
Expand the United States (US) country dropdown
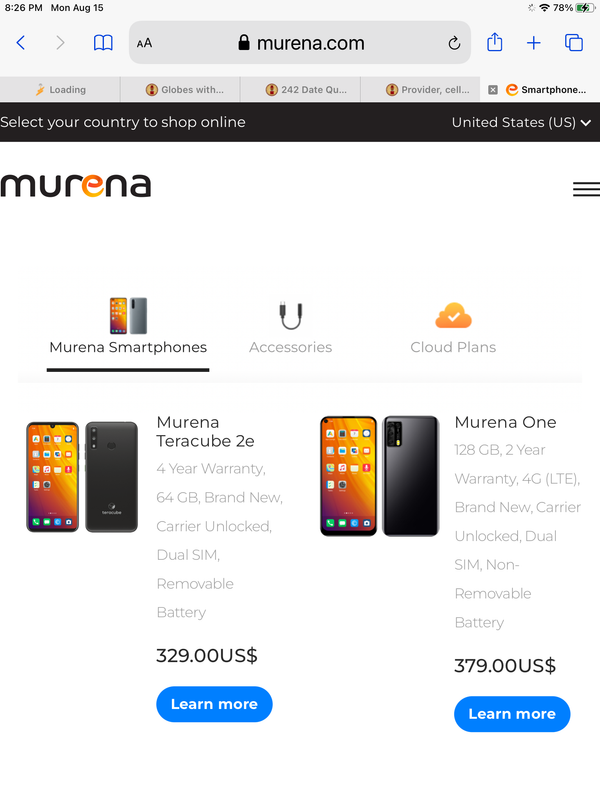pos(521,122)
